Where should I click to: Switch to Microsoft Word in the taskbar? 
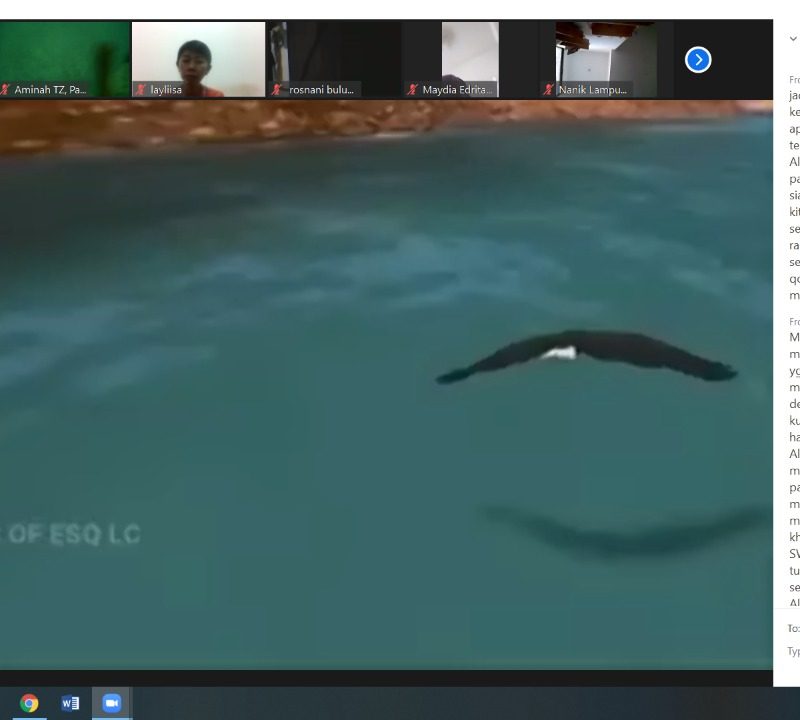coord(70,703)
